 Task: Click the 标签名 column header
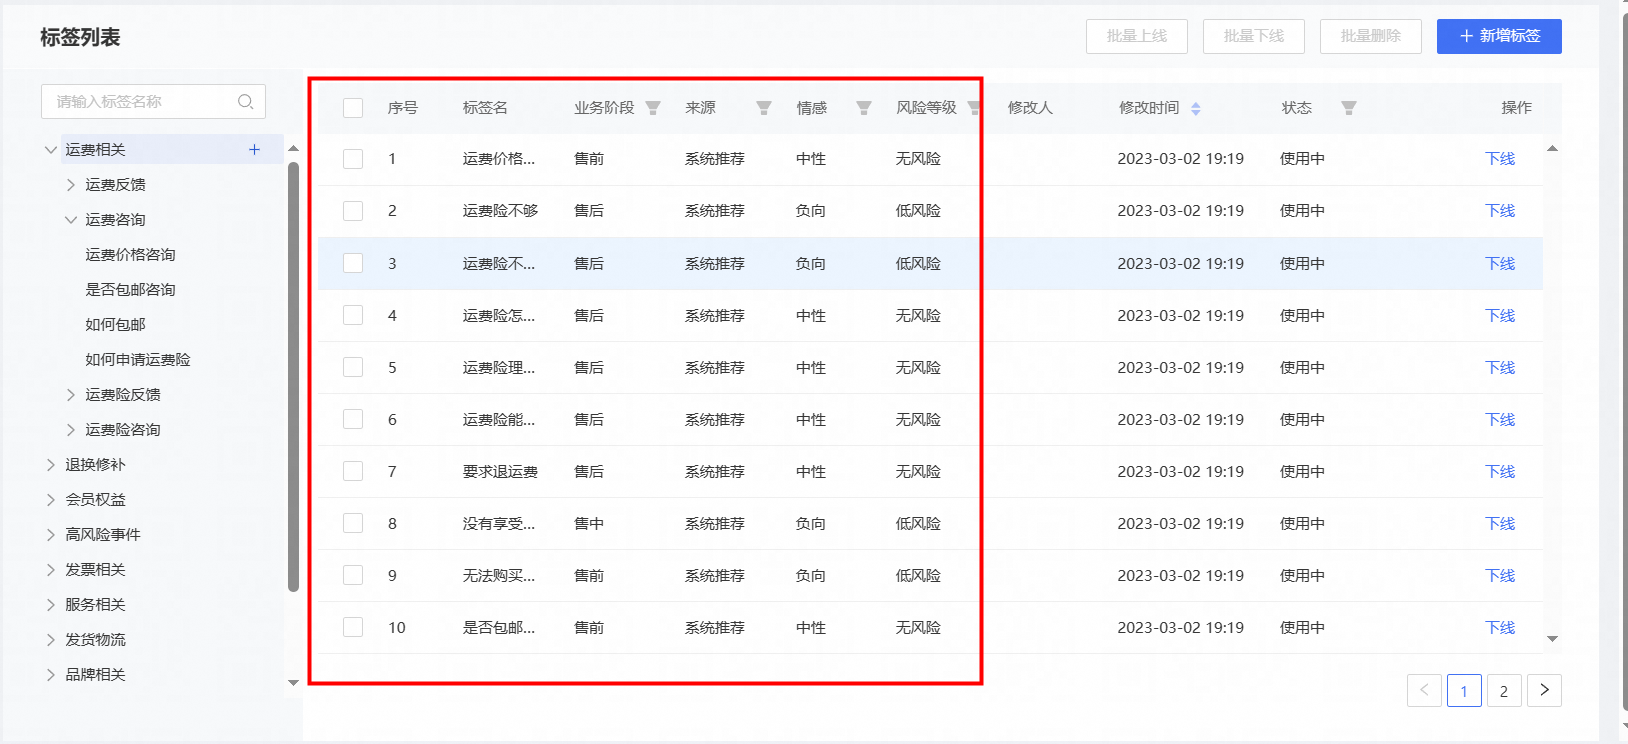pyautogui.click(x=485, y=108)
